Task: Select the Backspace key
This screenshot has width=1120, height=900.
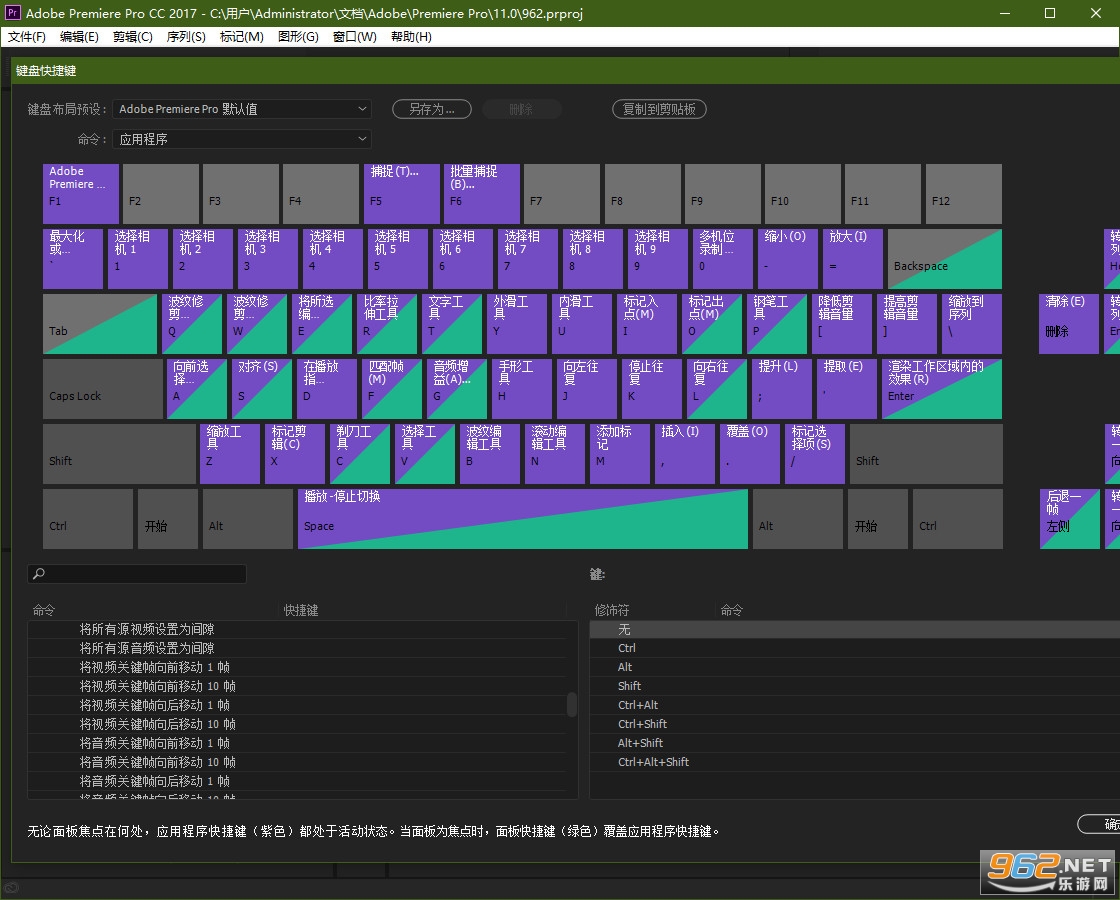Action: click(944, 259)
